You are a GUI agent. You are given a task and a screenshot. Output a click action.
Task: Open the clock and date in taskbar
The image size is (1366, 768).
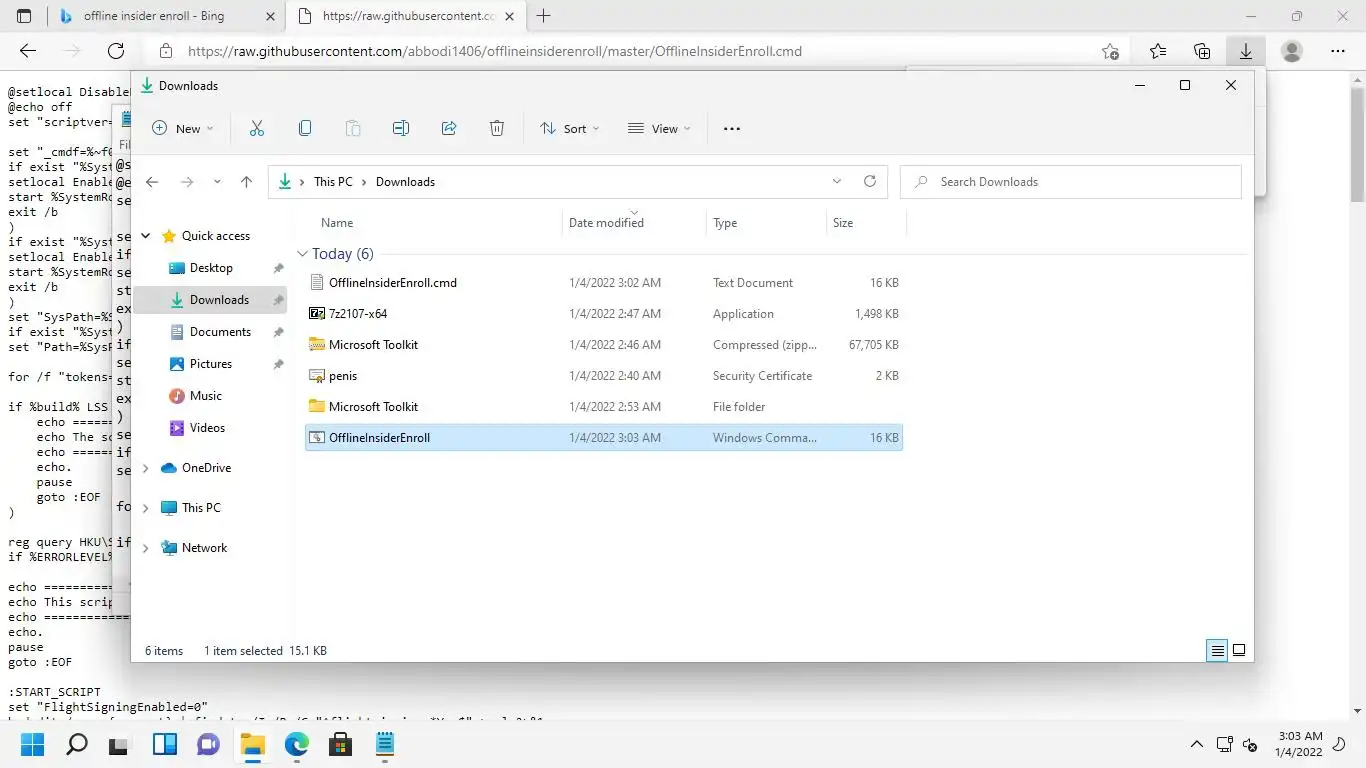coord(1300,744)
